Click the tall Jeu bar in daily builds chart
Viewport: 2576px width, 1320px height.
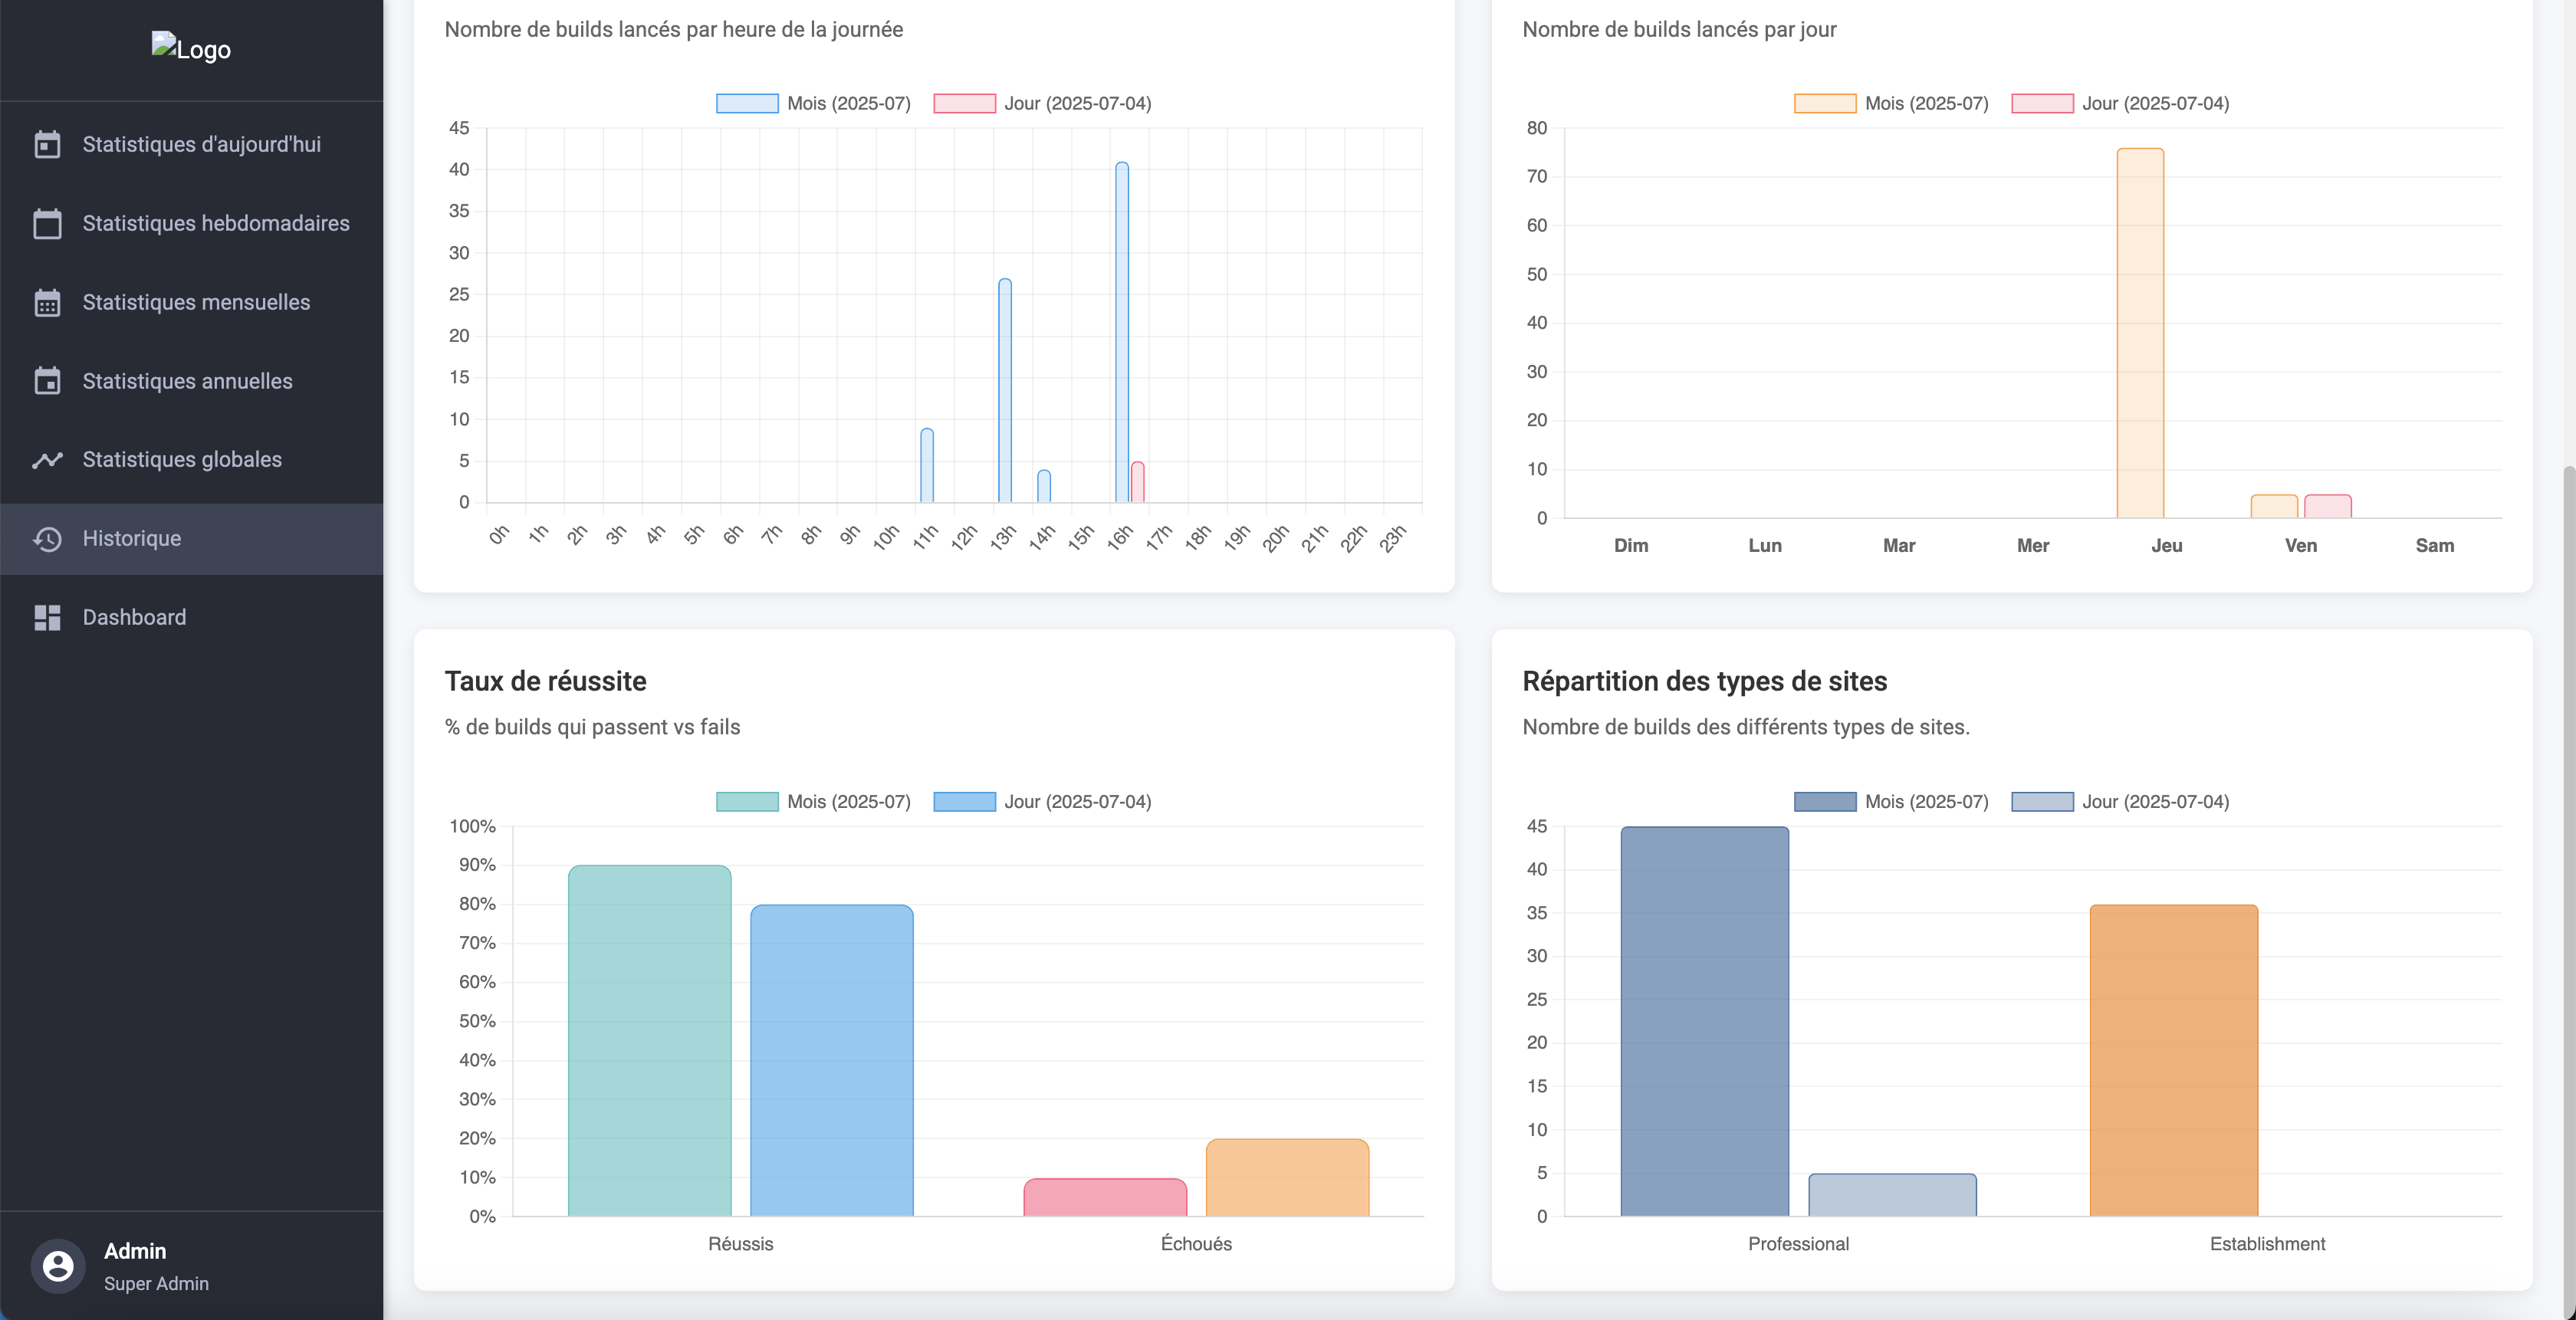[2140, 333]
